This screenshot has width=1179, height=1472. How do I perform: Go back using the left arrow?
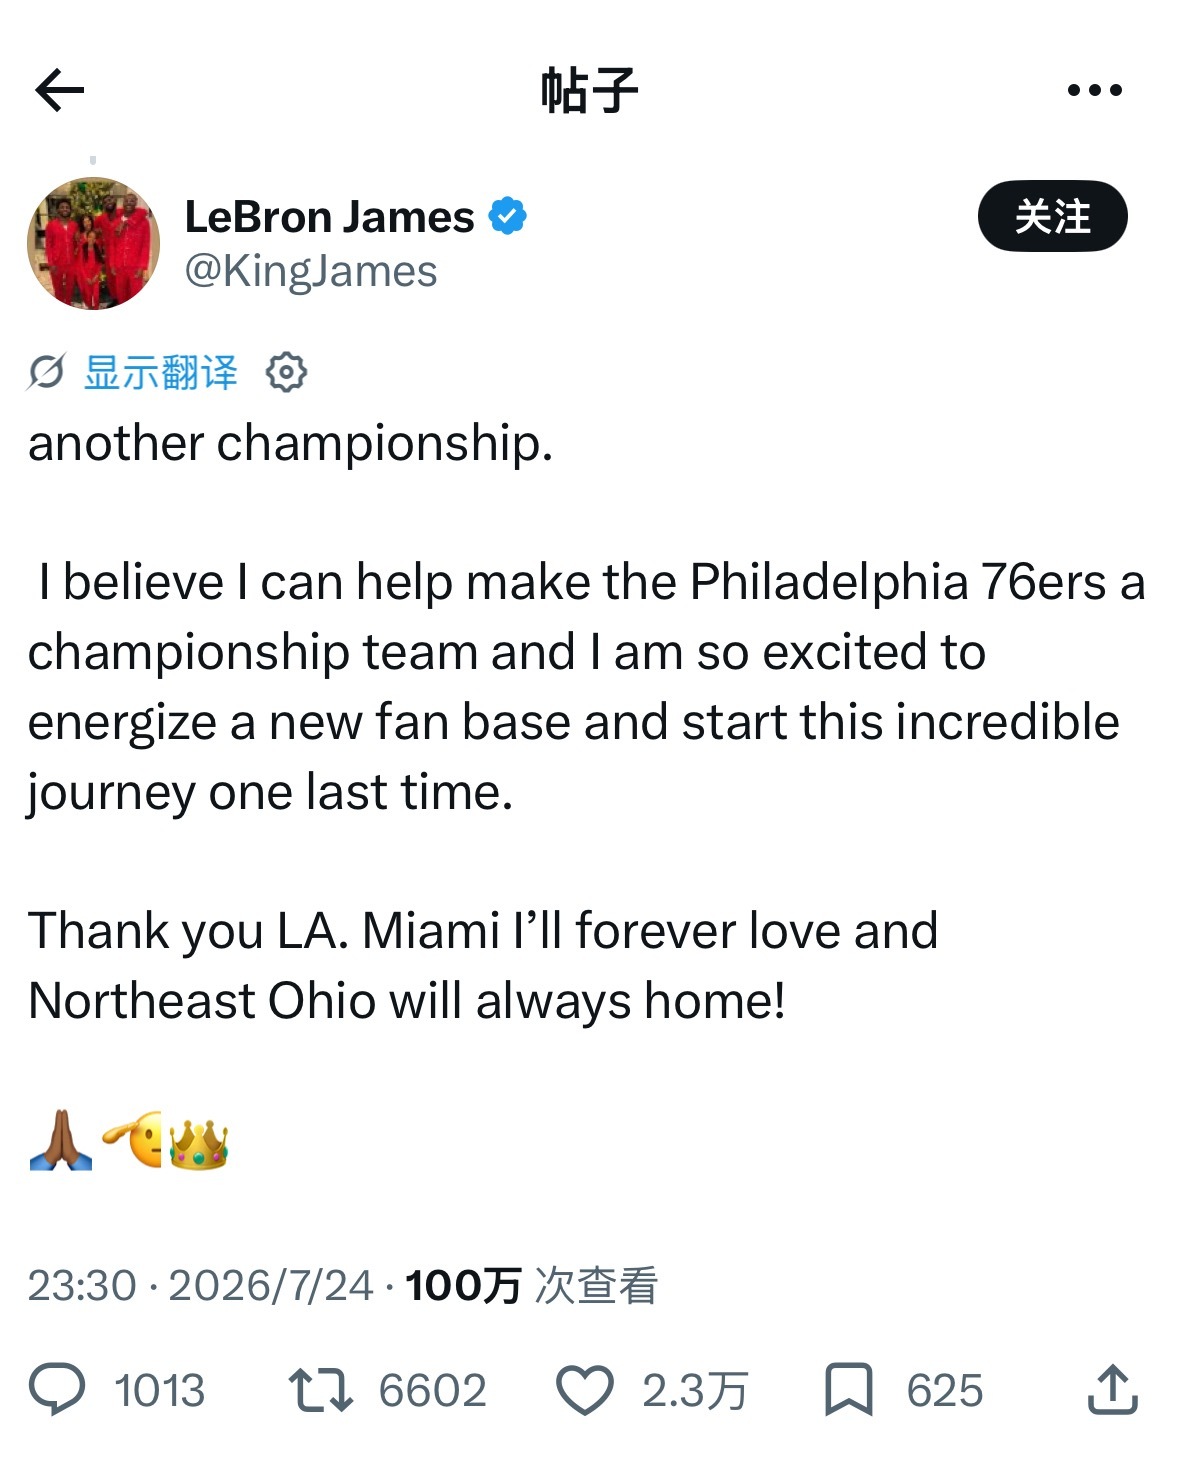[x=59, y=91]
